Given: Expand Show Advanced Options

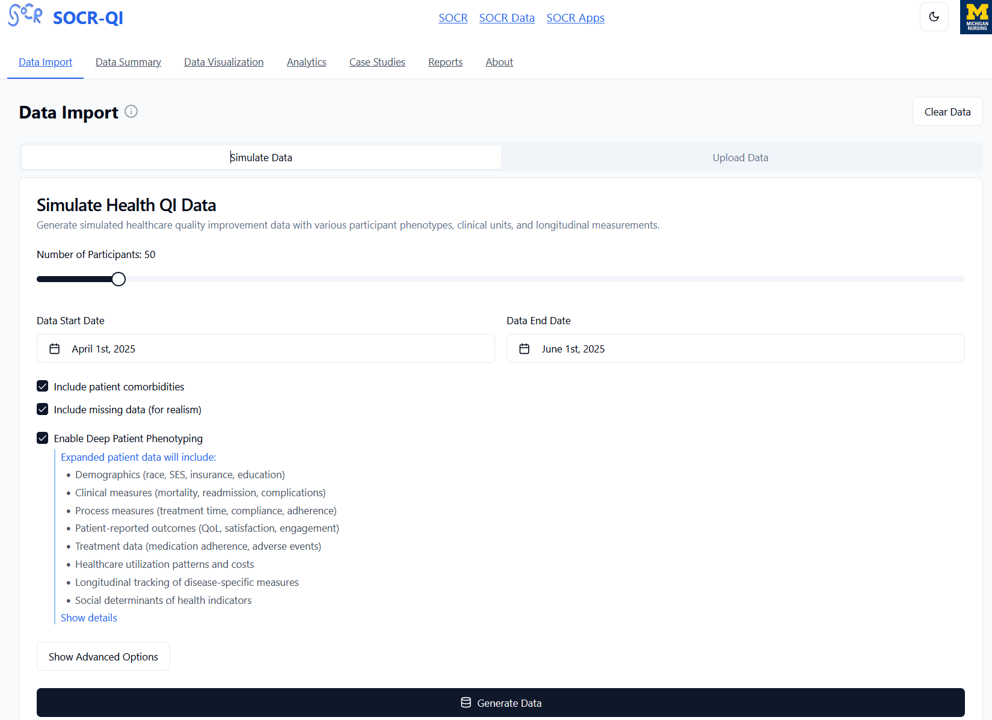Looking at the screenshot, I should pos(103,657).
